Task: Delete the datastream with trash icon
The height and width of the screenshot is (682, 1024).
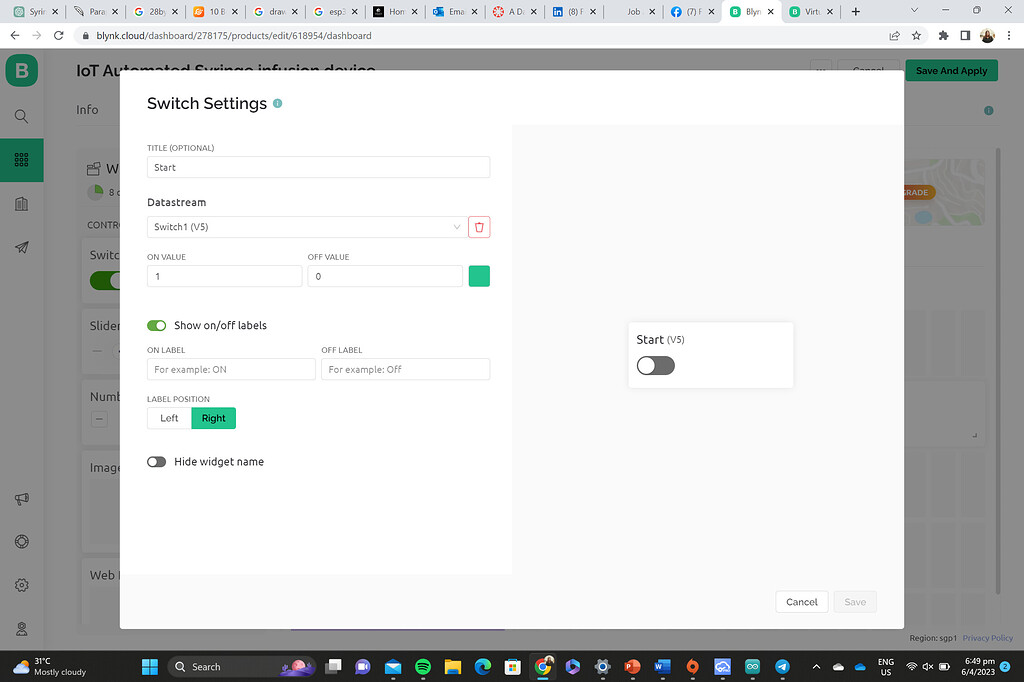Action: click(x=479, y=227)
